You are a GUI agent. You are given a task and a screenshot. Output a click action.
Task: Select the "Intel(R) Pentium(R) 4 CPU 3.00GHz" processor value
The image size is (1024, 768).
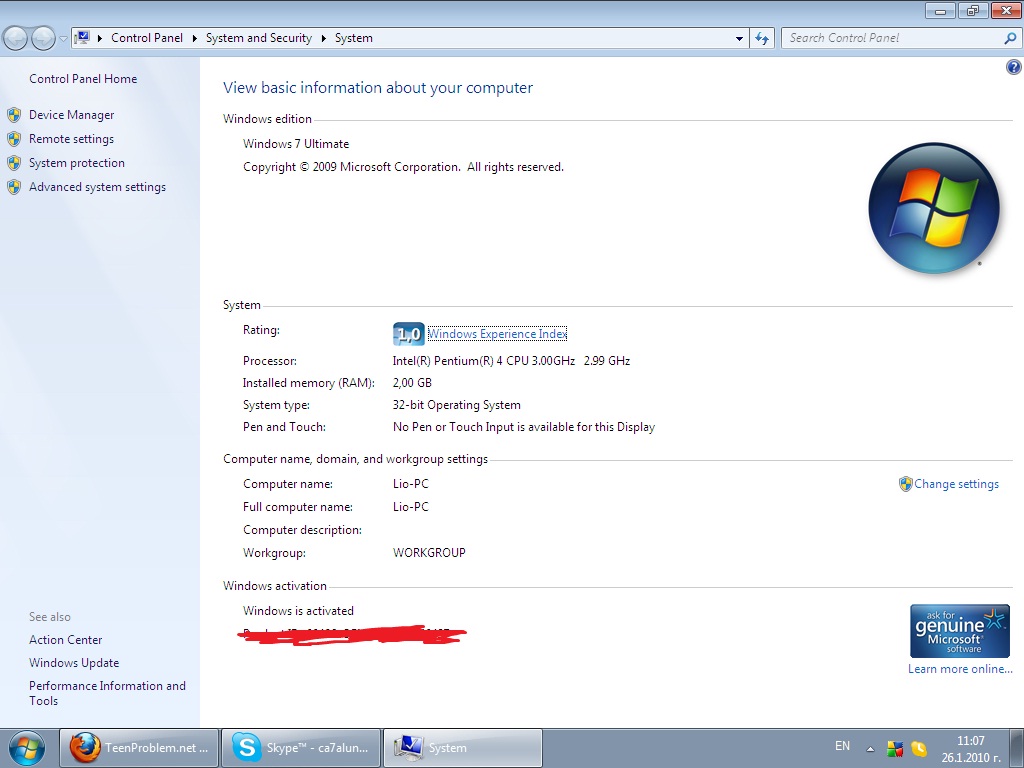(x=484, y=360)
